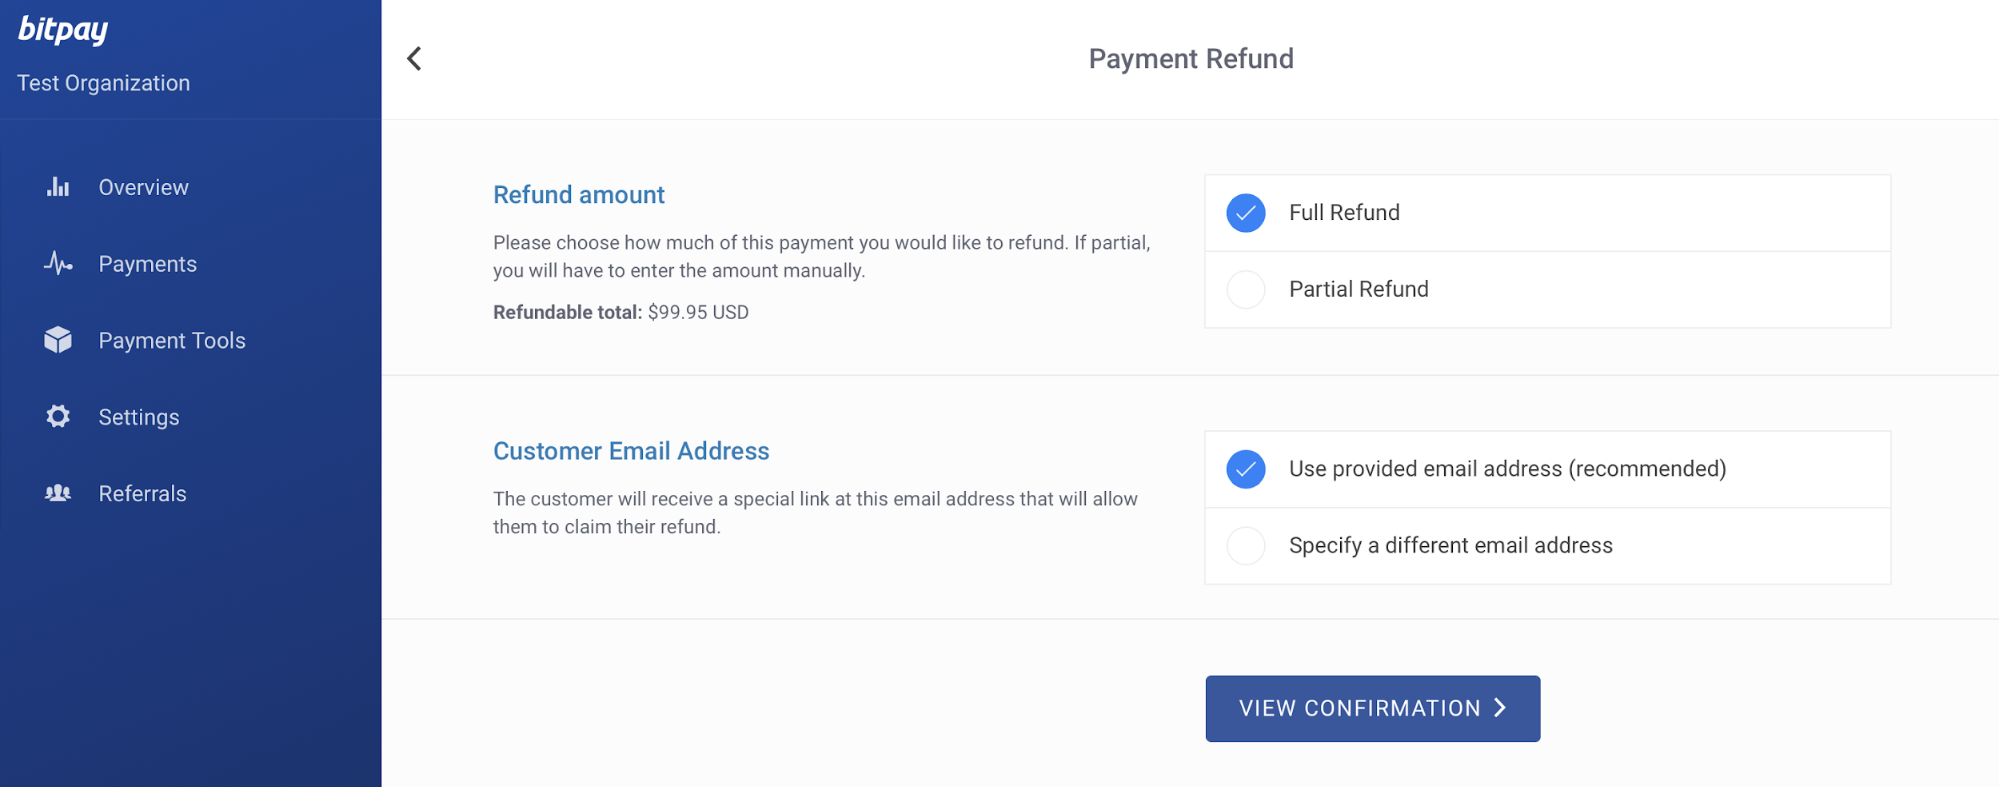The height and width of the screenshot is (787, 1999).
Task: Go to the Settings menu label
Action: (139, 417)
